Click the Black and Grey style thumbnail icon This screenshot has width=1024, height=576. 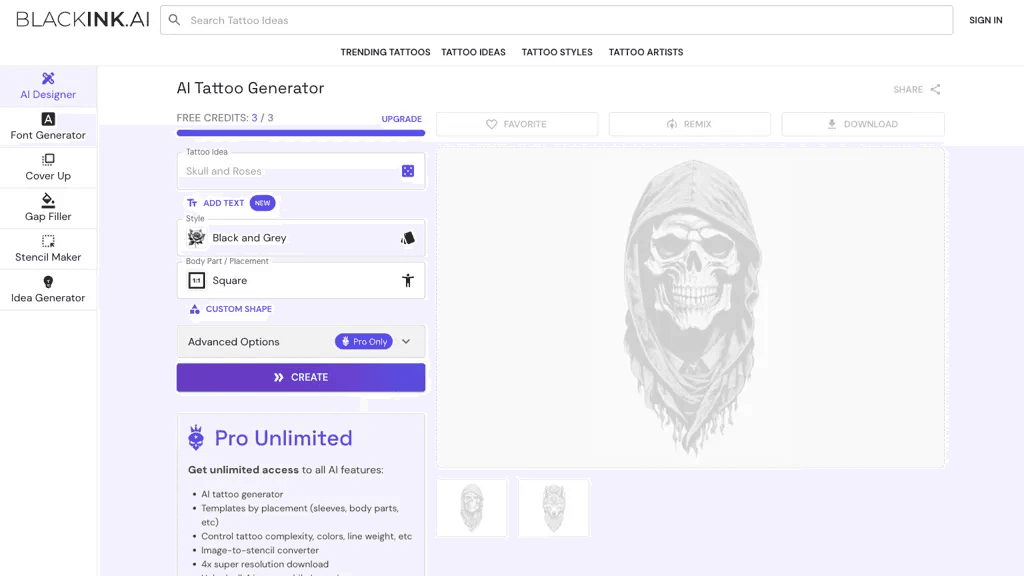(197, 238)
